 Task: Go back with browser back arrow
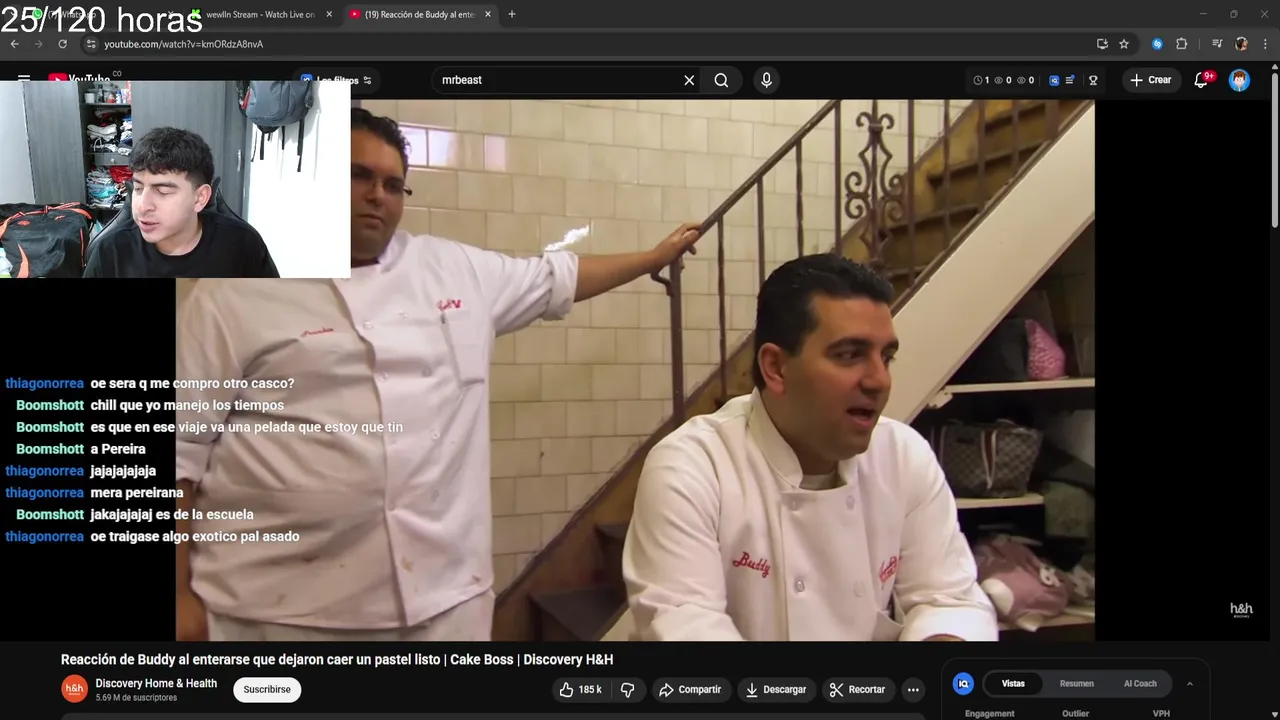15,44
